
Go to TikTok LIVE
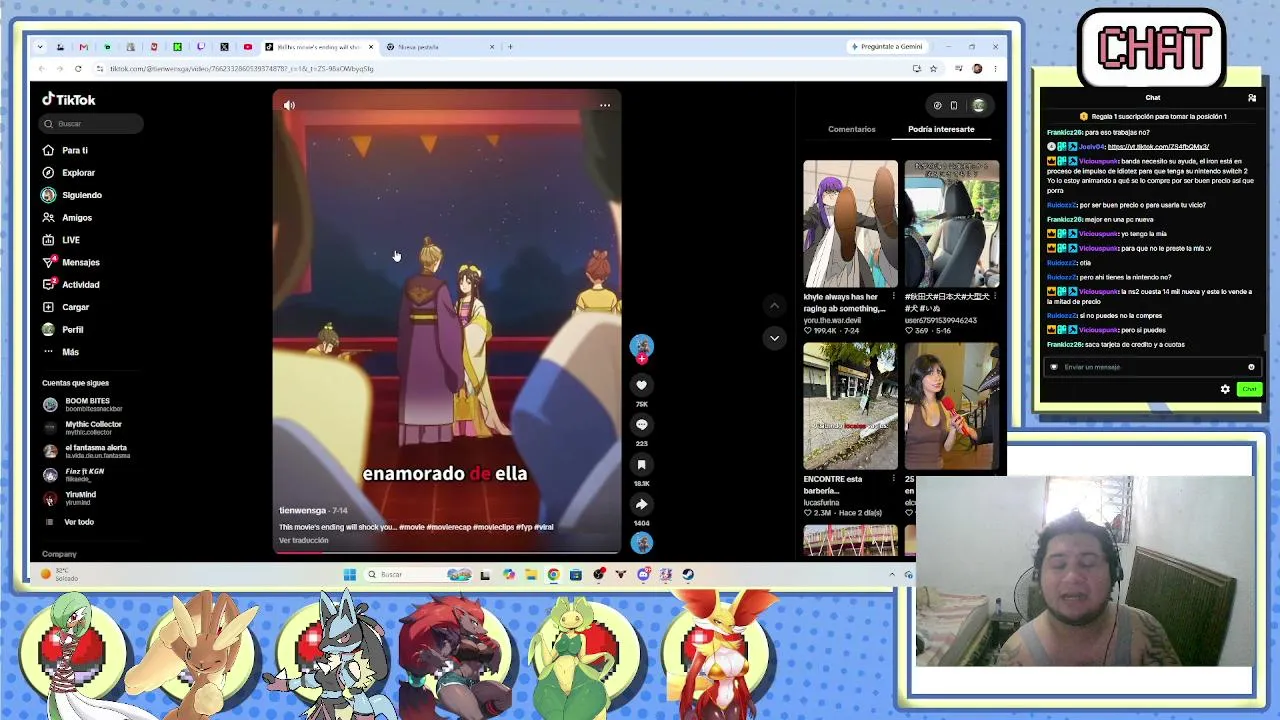(x=61, y=240)
